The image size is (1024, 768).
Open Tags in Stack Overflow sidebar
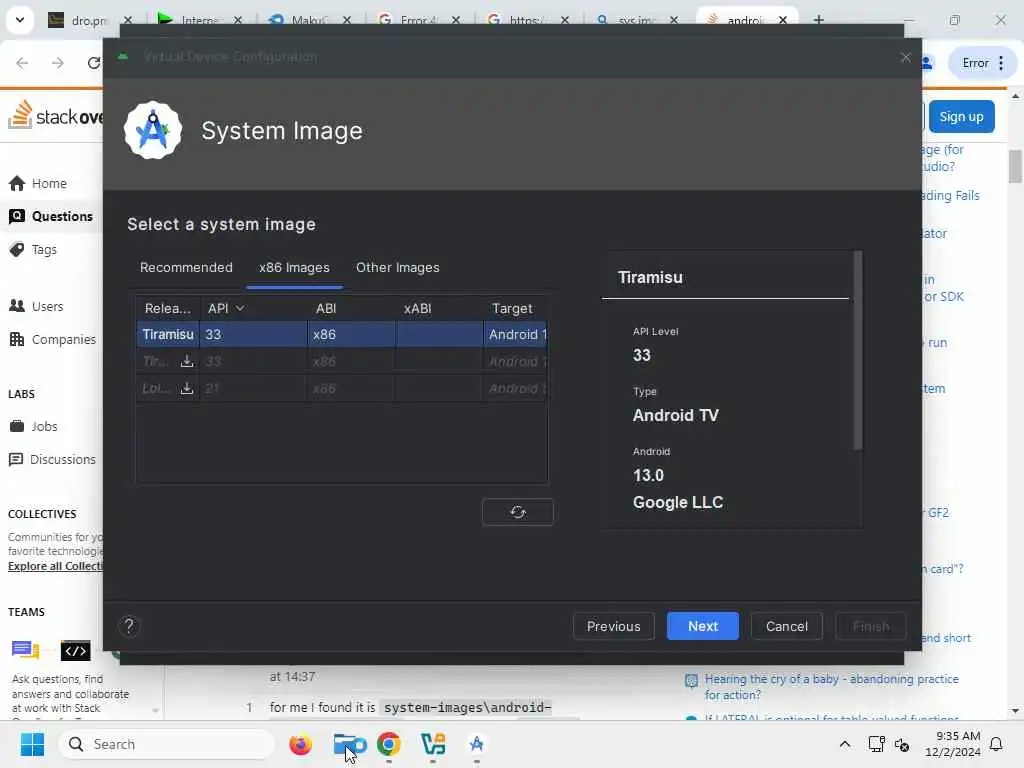(33, 249)
